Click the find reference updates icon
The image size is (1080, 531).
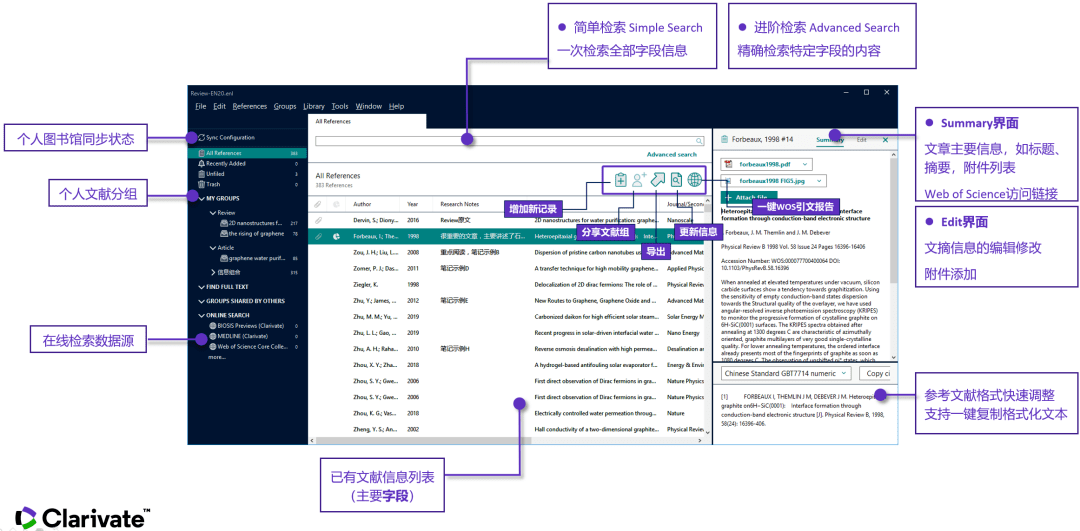pyautogui.click(x=676, y=180)
